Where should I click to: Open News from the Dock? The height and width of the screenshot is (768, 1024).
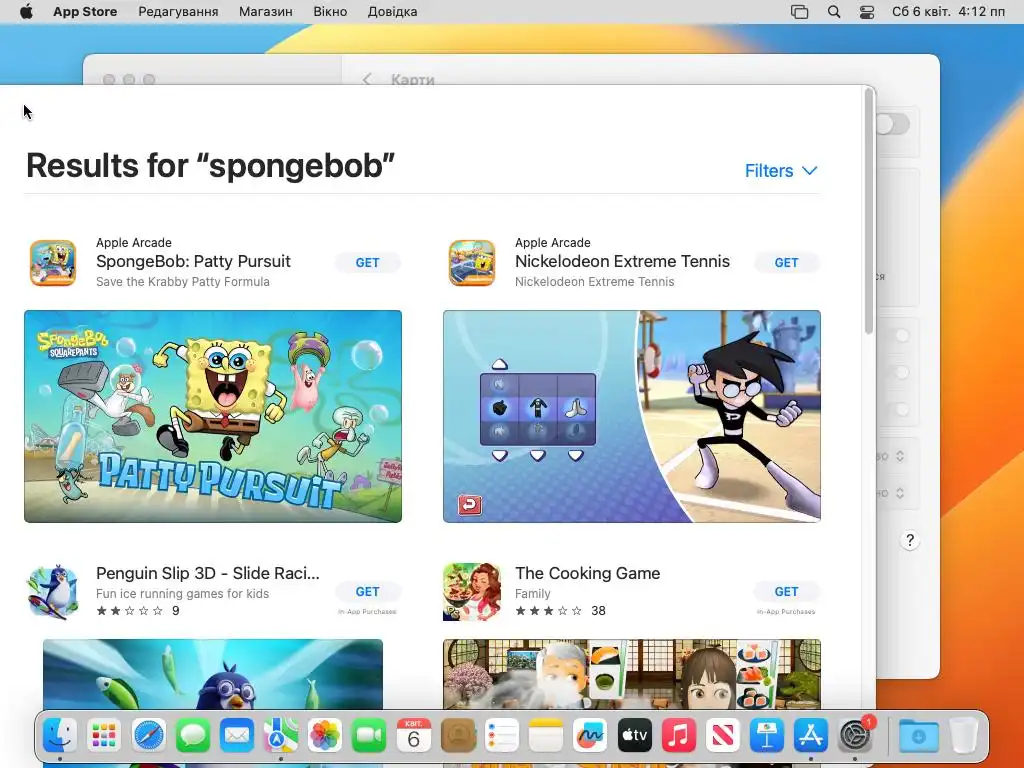pos(722,736)
